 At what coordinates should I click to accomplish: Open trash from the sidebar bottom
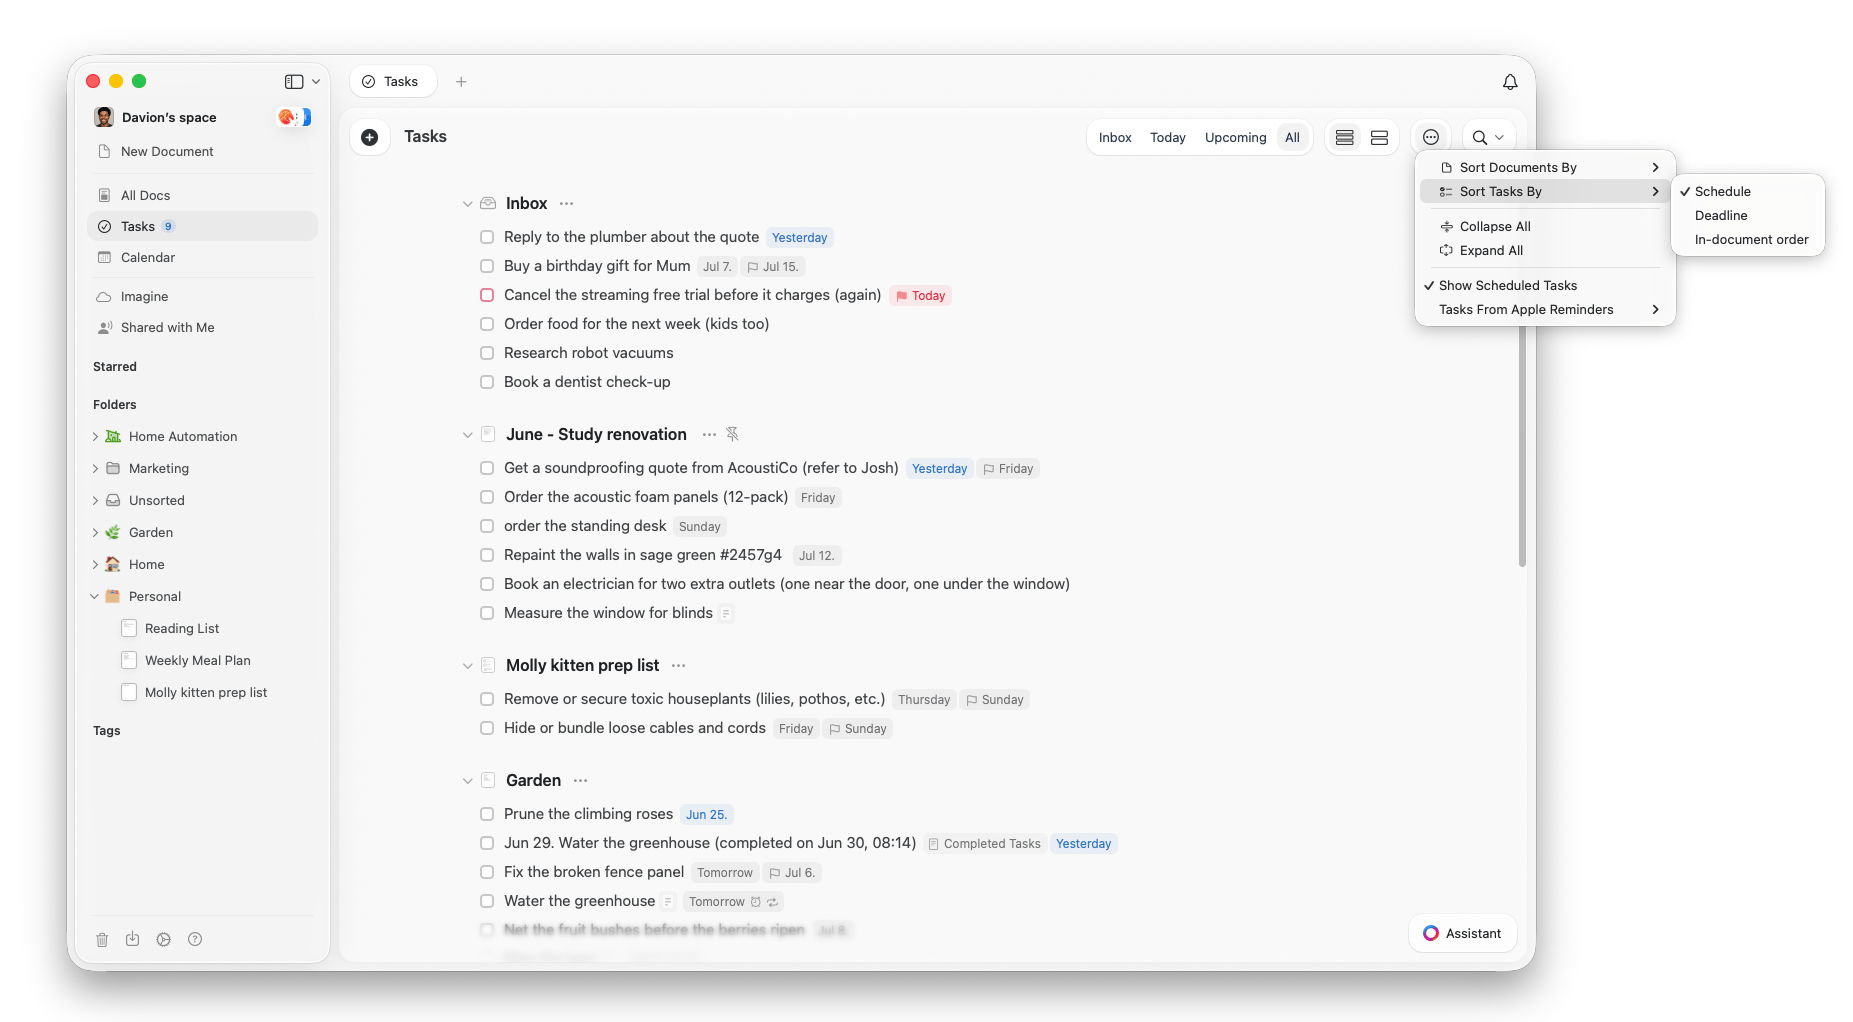click(102, 939)
